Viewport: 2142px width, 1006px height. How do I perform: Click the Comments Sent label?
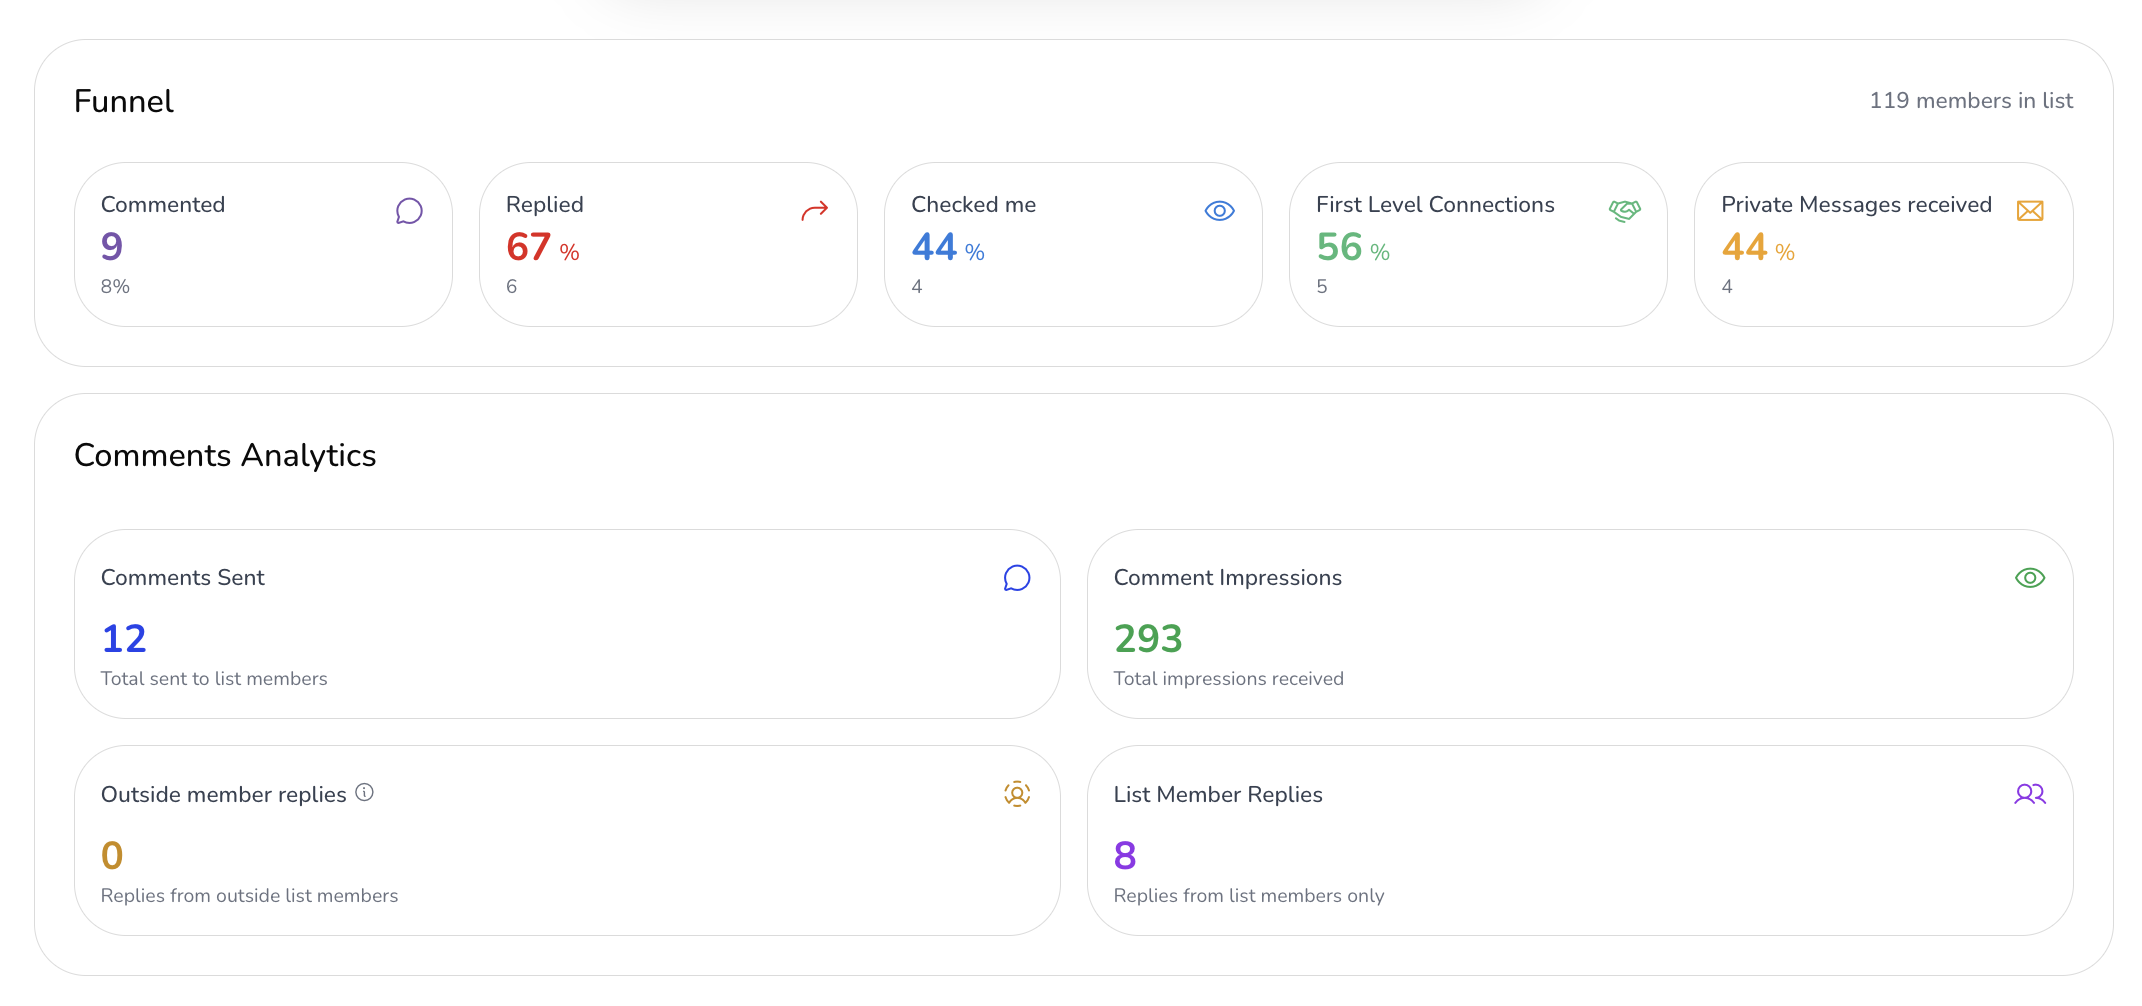tap(183, 577)
